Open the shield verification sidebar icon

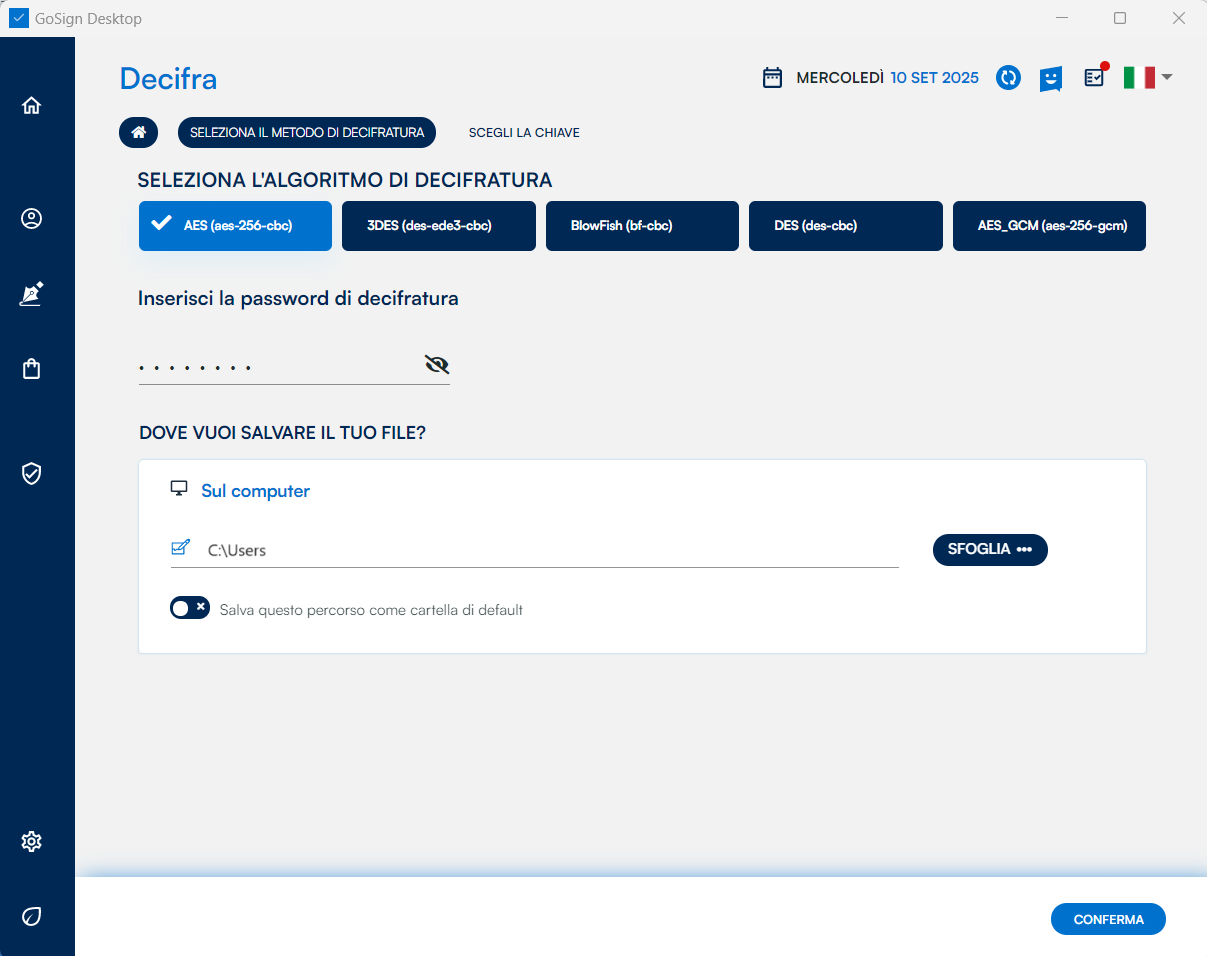32,473
